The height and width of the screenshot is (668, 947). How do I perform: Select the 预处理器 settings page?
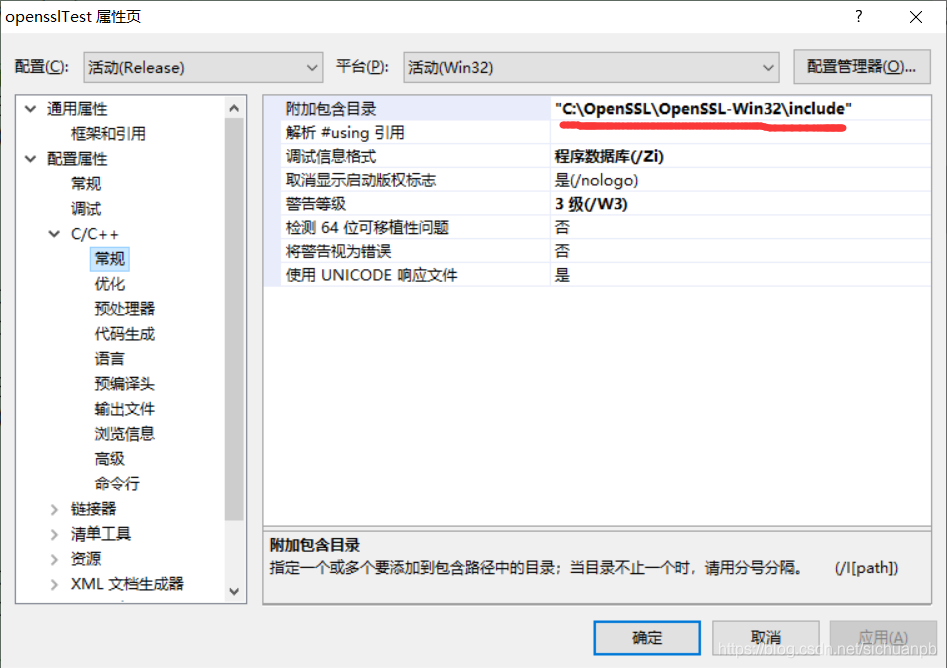pos(122,308)
